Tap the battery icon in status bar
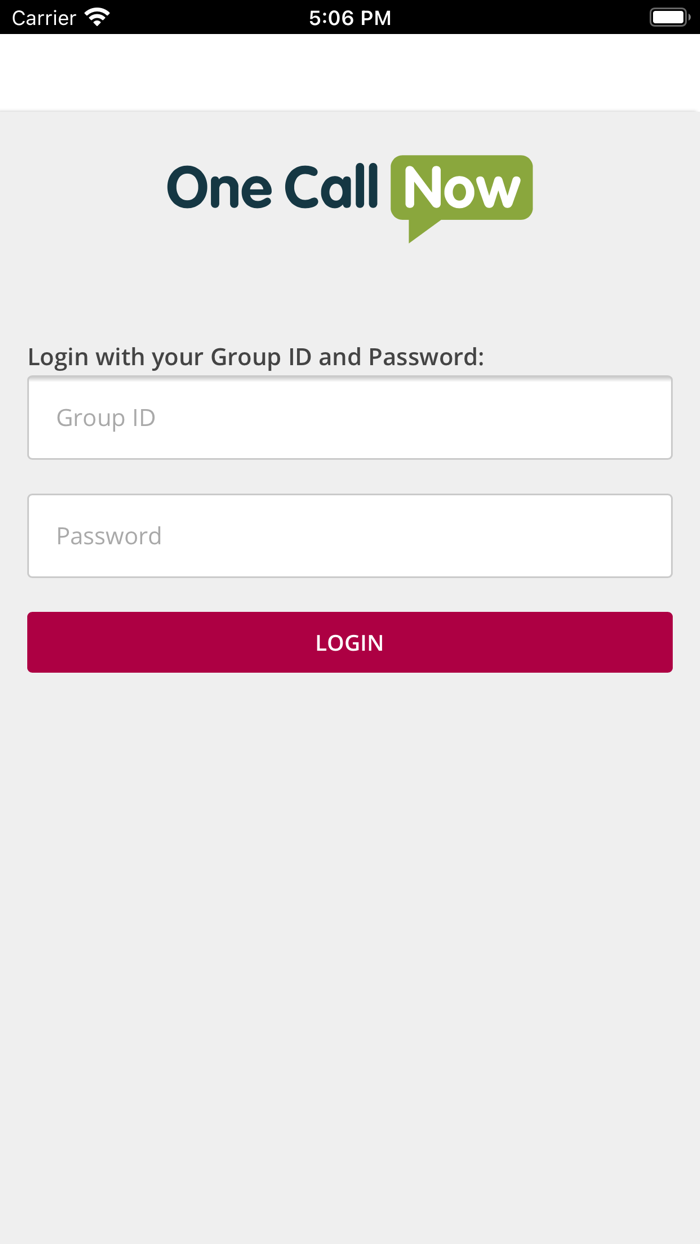The width and height of the screenshot is (700, 1244). (669, 17)
